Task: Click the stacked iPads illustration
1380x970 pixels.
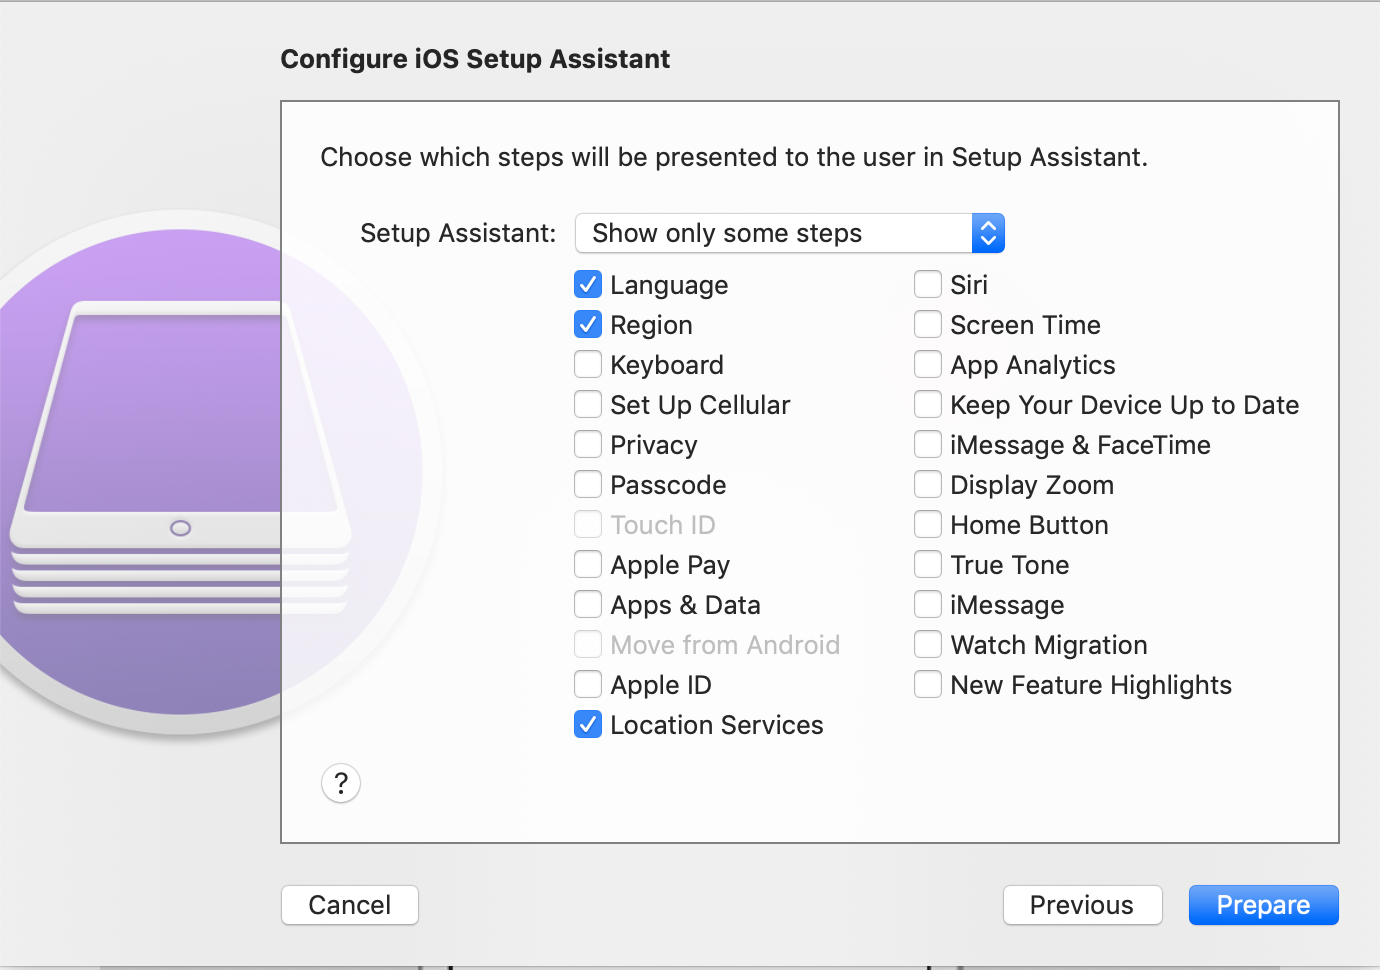Action: point(180,460)
